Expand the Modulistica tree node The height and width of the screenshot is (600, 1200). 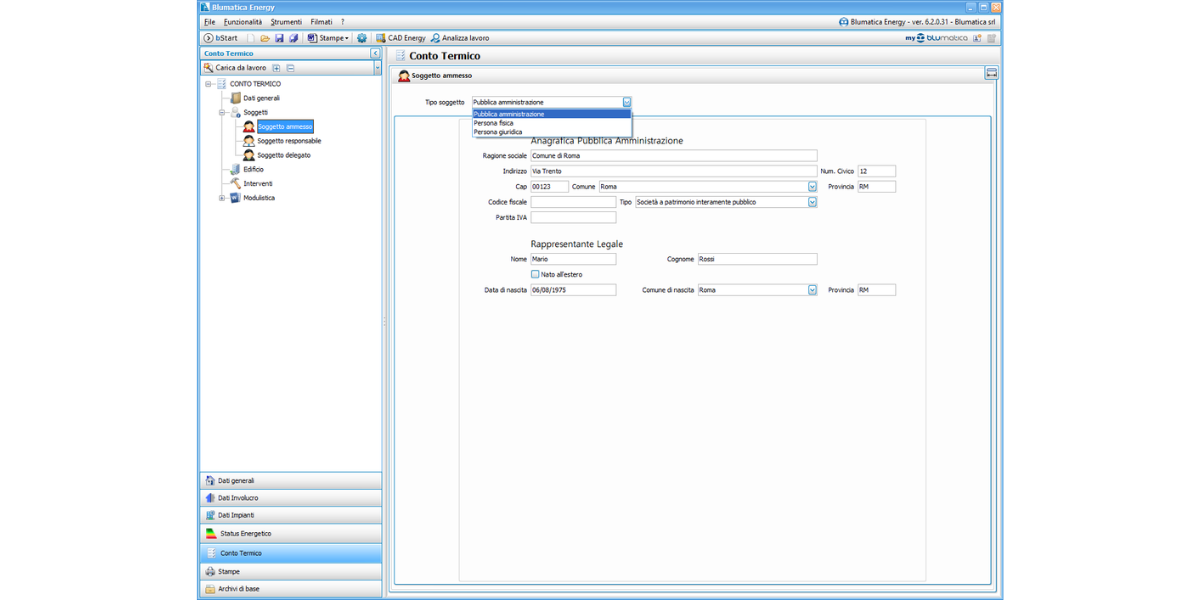click(222, 198)
